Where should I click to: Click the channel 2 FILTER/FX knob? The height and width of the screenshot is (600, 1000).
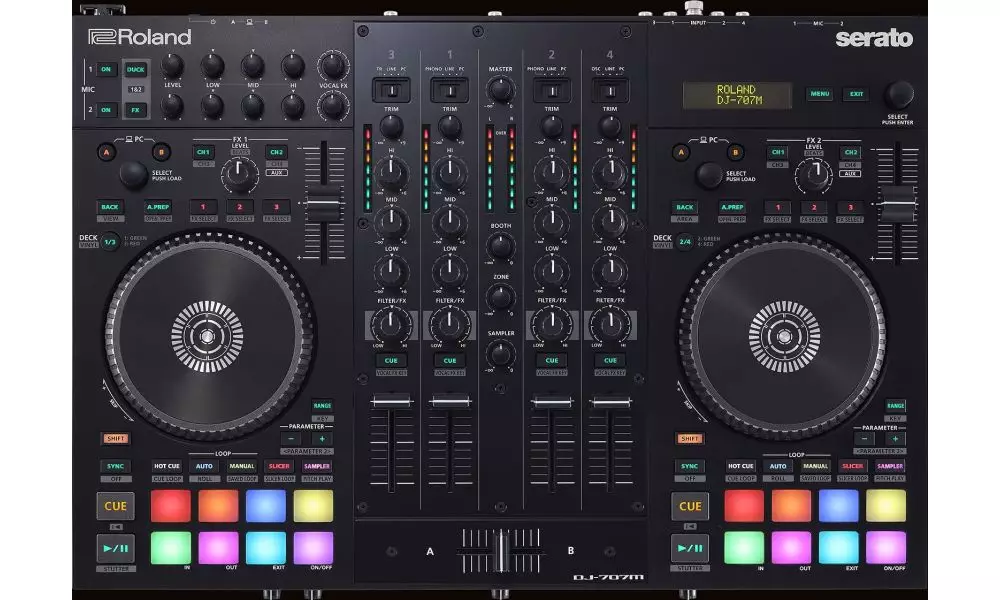(552, 324)
